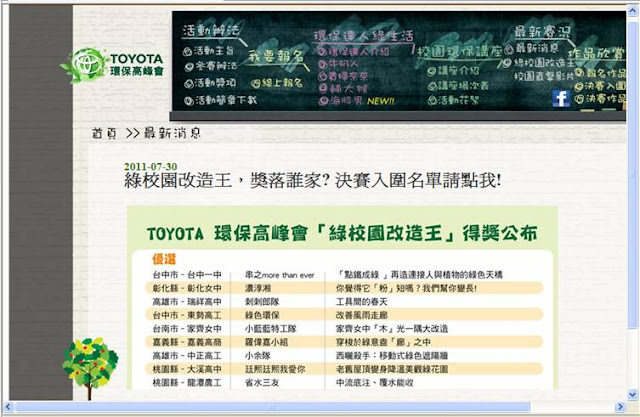The height and width of the screenshot is (417, 640).
Task: Click team name 綠色環保
Action: [x=262, y=315]
